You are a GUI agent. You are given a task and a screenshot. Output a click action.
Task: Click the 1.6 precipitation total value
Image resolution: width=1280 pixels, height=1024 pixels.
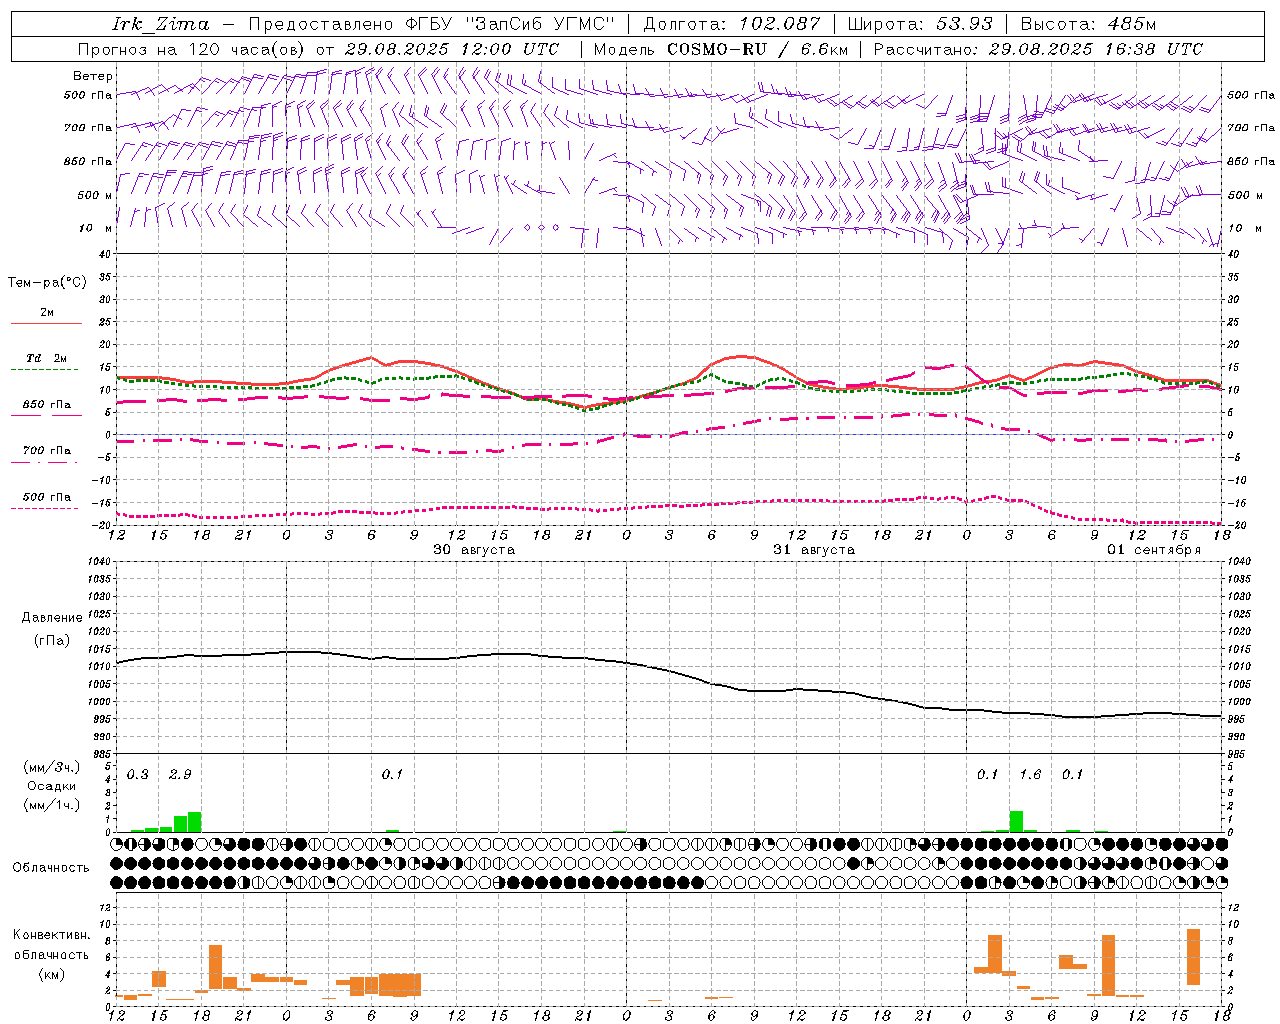pyautogui.click(x=1030, y=775)
